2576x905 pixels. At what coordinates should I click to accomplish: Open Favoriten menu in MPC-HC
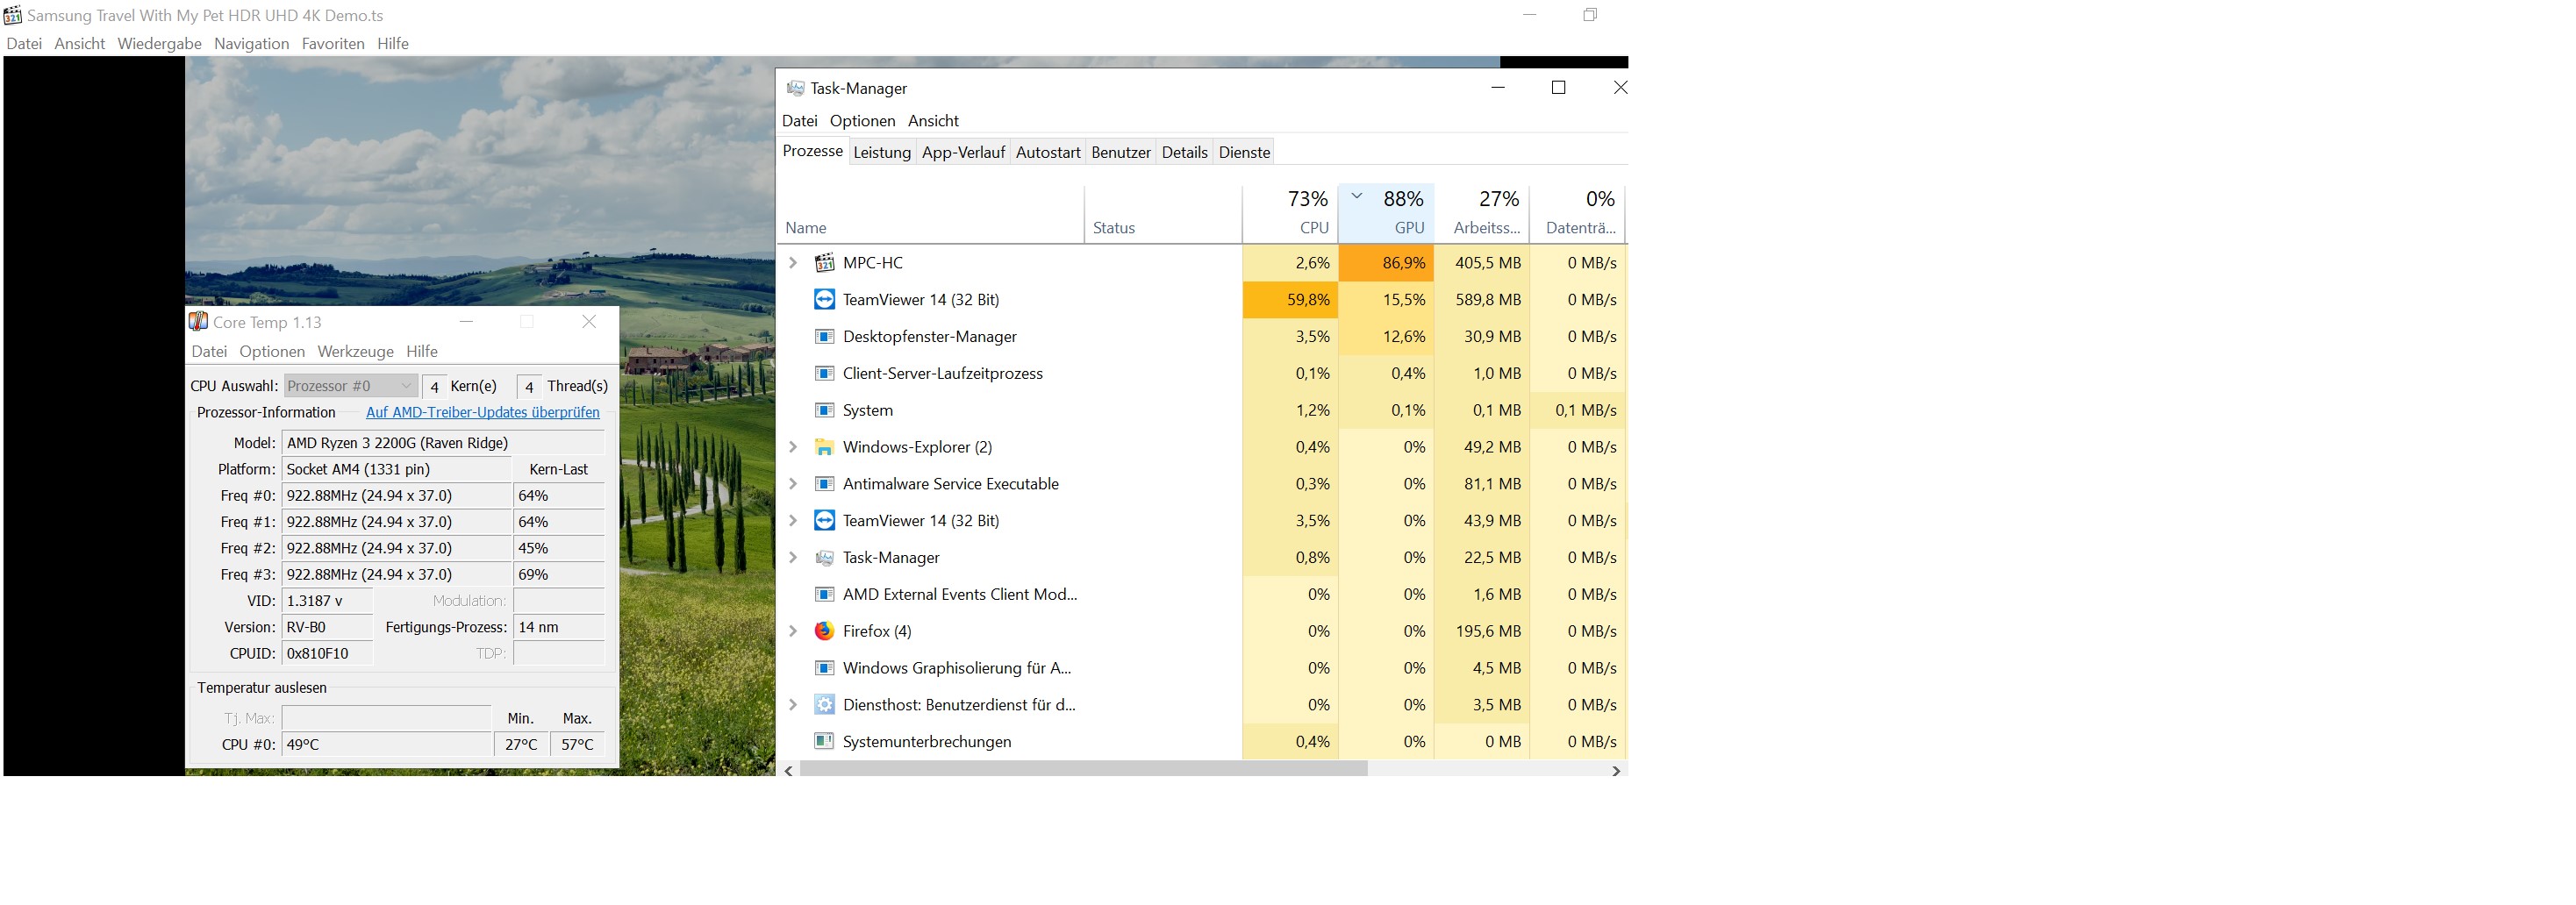click(333, 44)
